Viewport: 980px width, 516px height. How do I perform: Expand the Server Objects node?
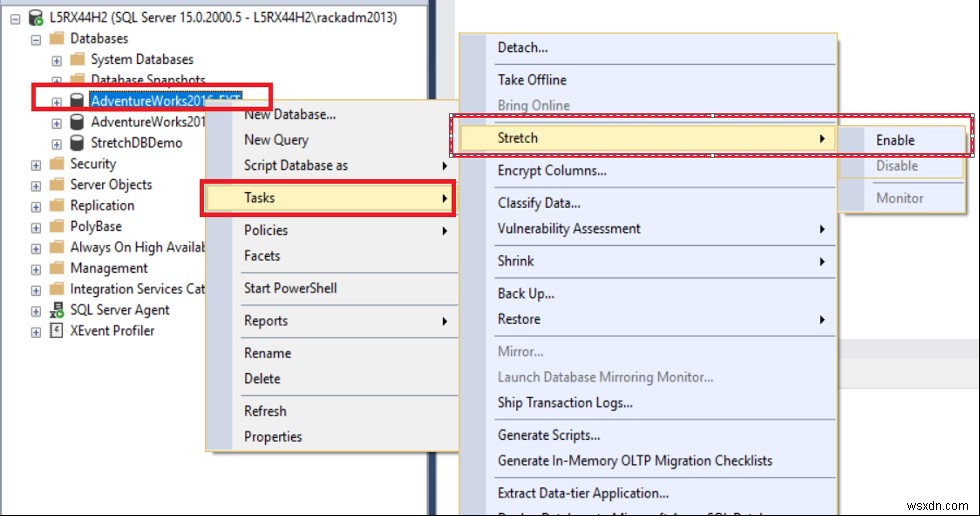36,186
